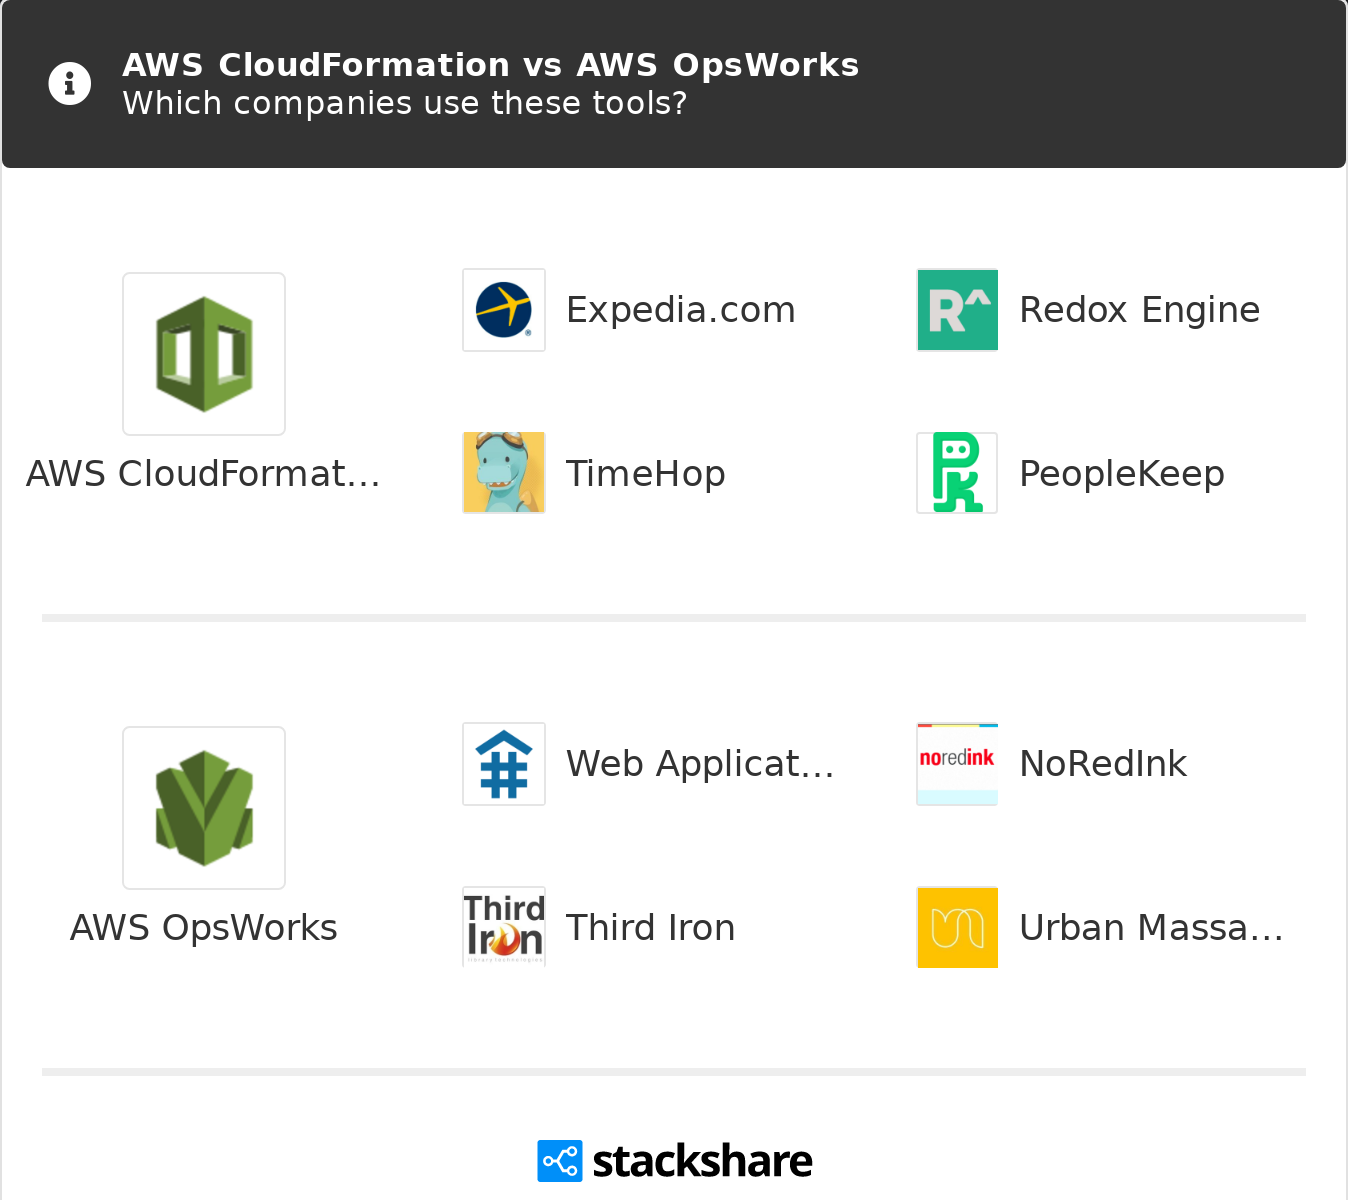Click the Web Application company logo
1348x1200 pixels.
pos(504,764)
